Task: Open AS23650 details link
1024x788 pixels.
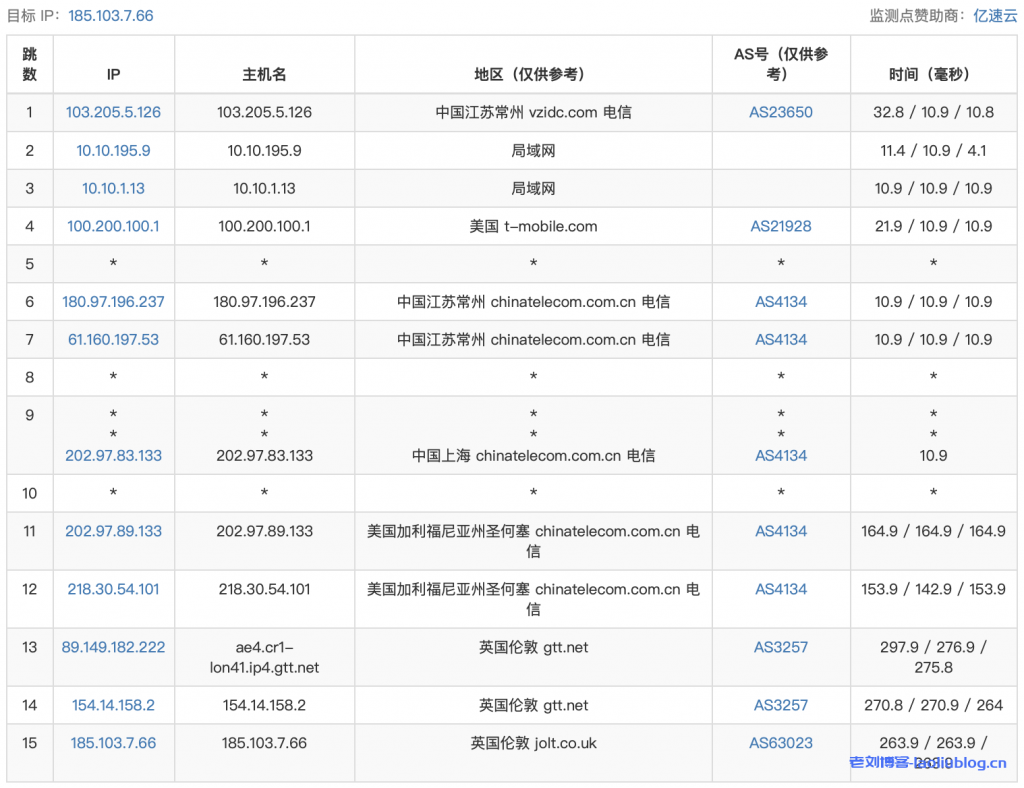Action: (x=781, y=112)
